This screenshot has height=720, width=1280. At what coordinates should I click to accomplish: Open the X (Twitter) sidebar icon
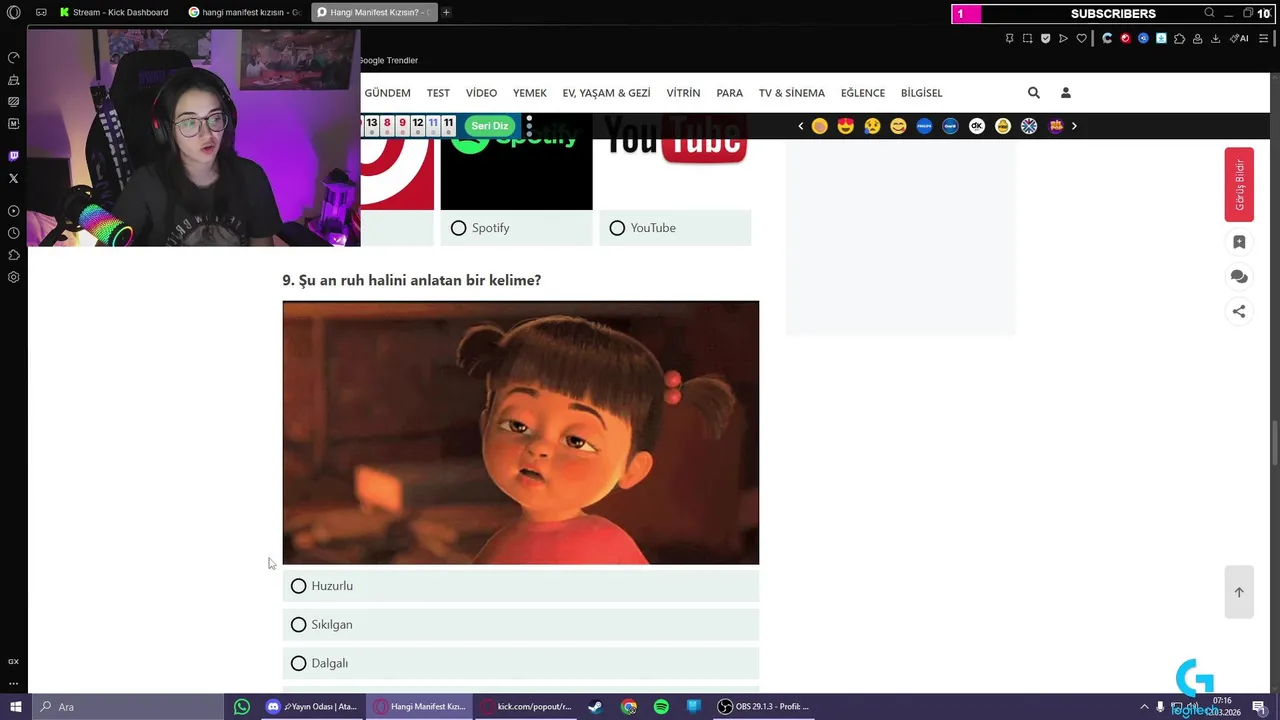14,178
